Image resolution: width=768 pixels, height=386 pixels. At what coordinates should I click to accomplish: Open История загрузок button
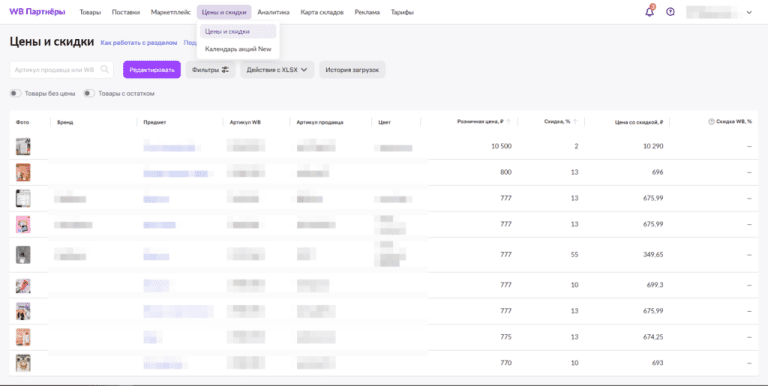tap(352, 70)
